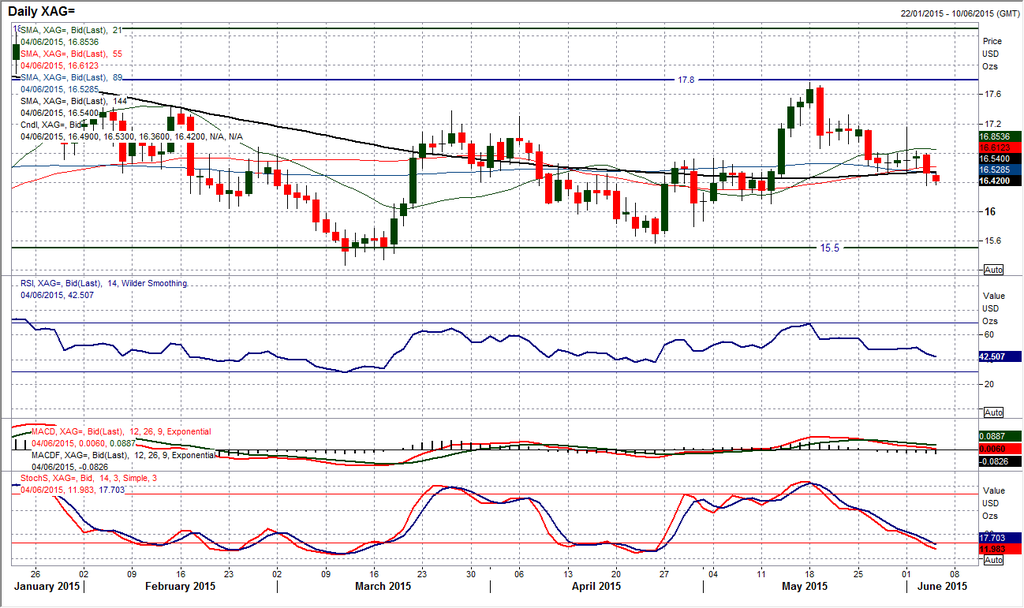Click the 17.2 price axis label
Image resolution: width=1024 pixels, height=608 pixels.
[x=993, y=123]
